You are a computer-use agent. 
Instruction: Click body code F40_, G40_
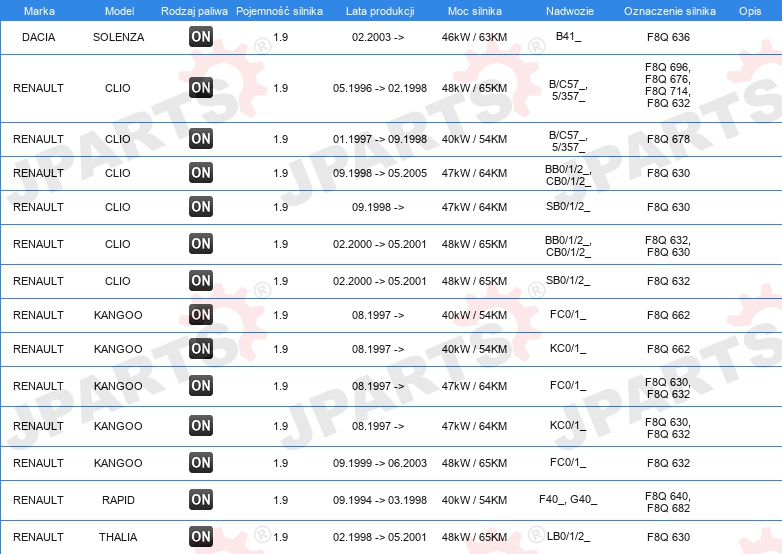click(568, 499)
